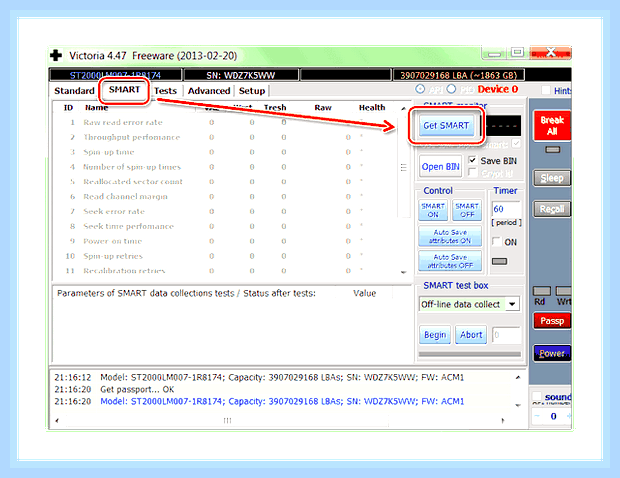Viewport: 620px width, 478px height.
Task: Click Auto Save attributes ON button
Action: click(x=450, y=236)
